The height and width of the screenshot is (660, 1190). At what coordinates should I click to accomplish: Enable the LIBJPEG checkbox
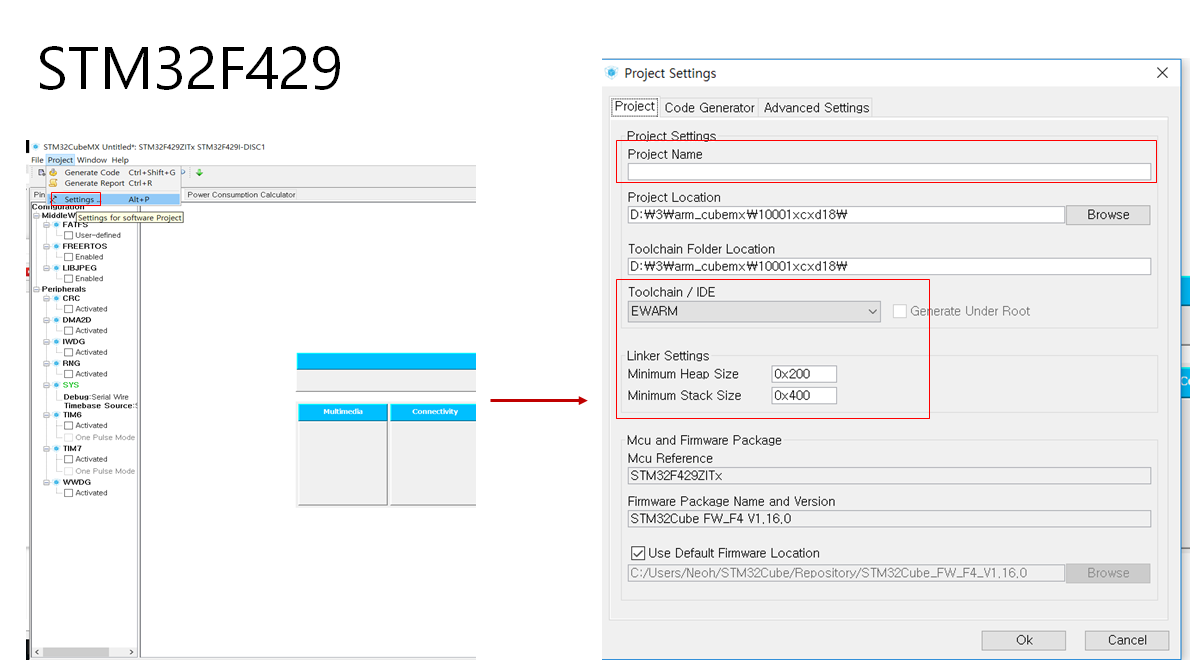pyautogui.click(x=68, y=278)
